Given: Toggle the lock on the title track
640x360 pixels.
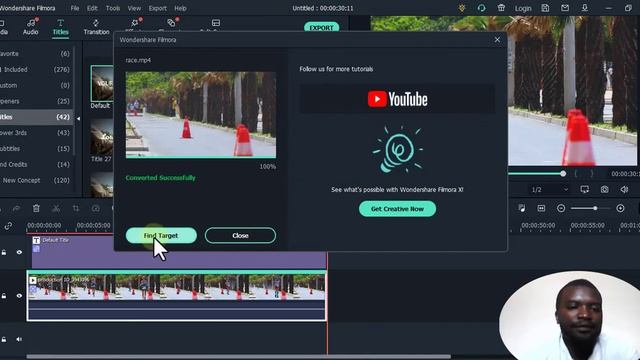Looking at the screenshot, I should pos(4,252).
